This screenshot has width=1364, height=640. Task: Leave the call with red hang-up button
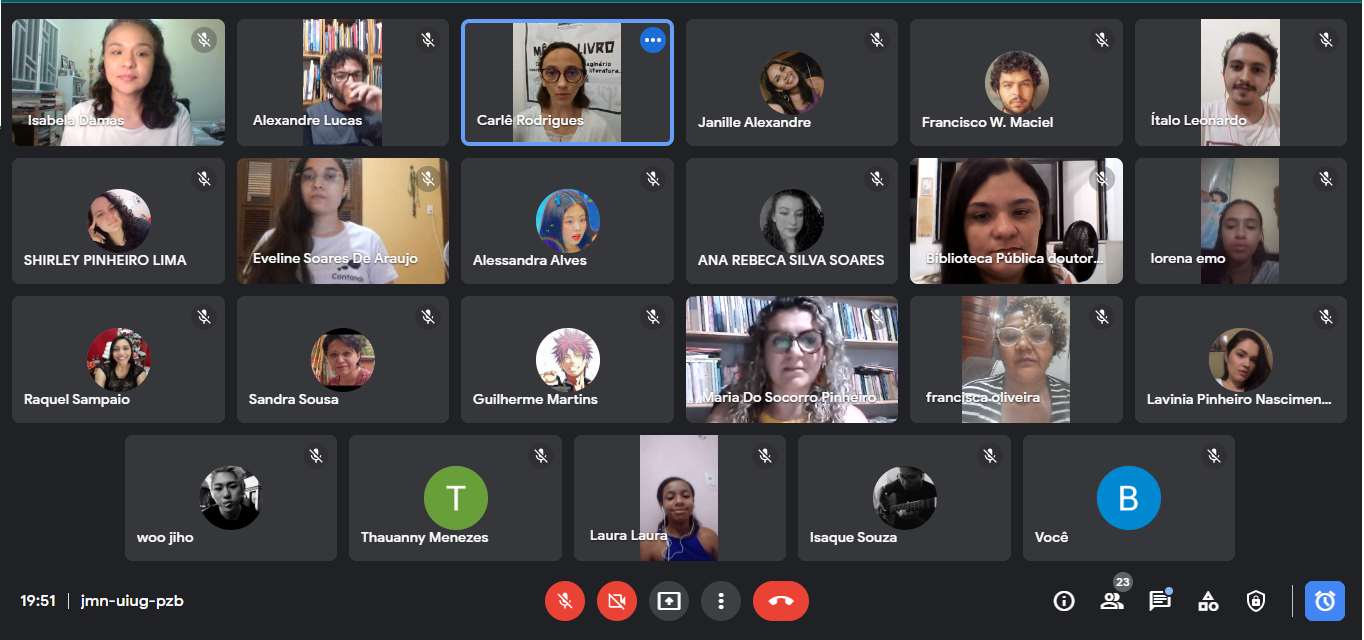[781, 601]
